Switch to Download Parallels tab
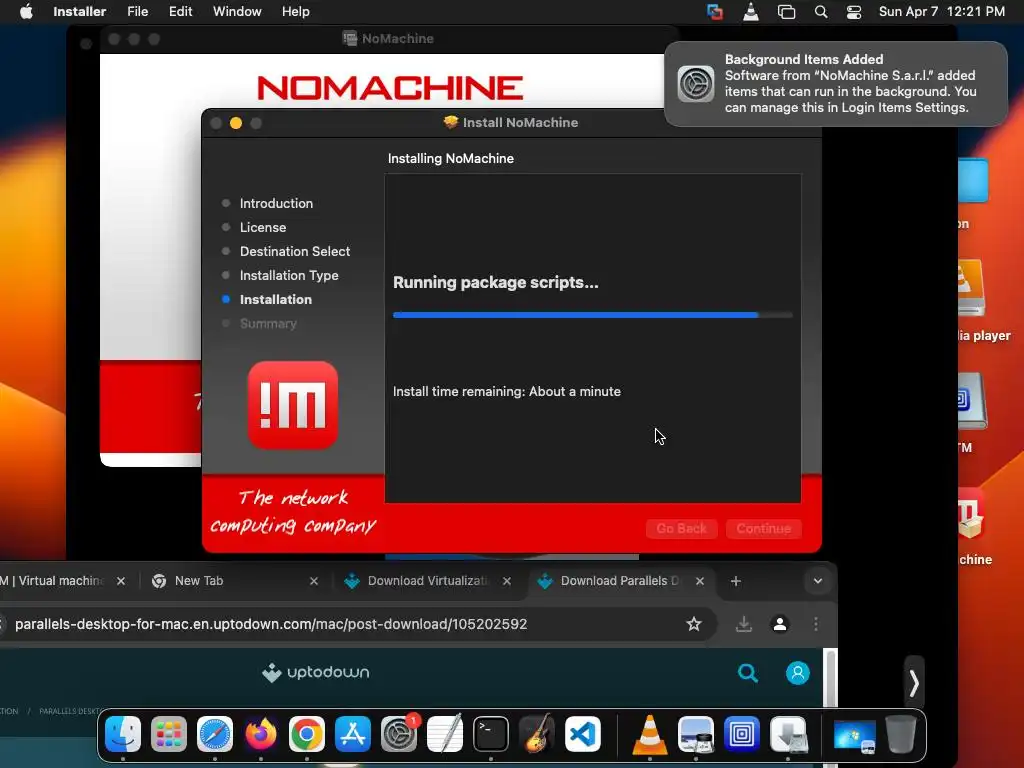This screenshot has width=1024, height=768. pyautogui.click(x=620, y=581)
